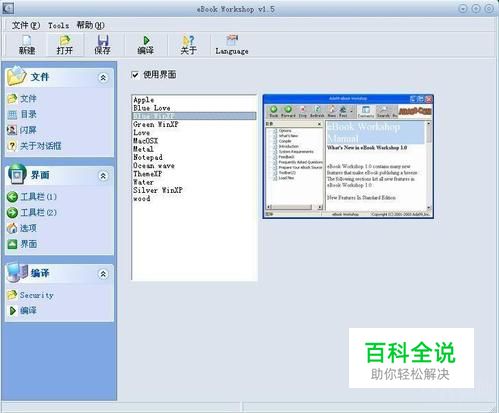Open the 文件 item in file panel

coord(22,99)
